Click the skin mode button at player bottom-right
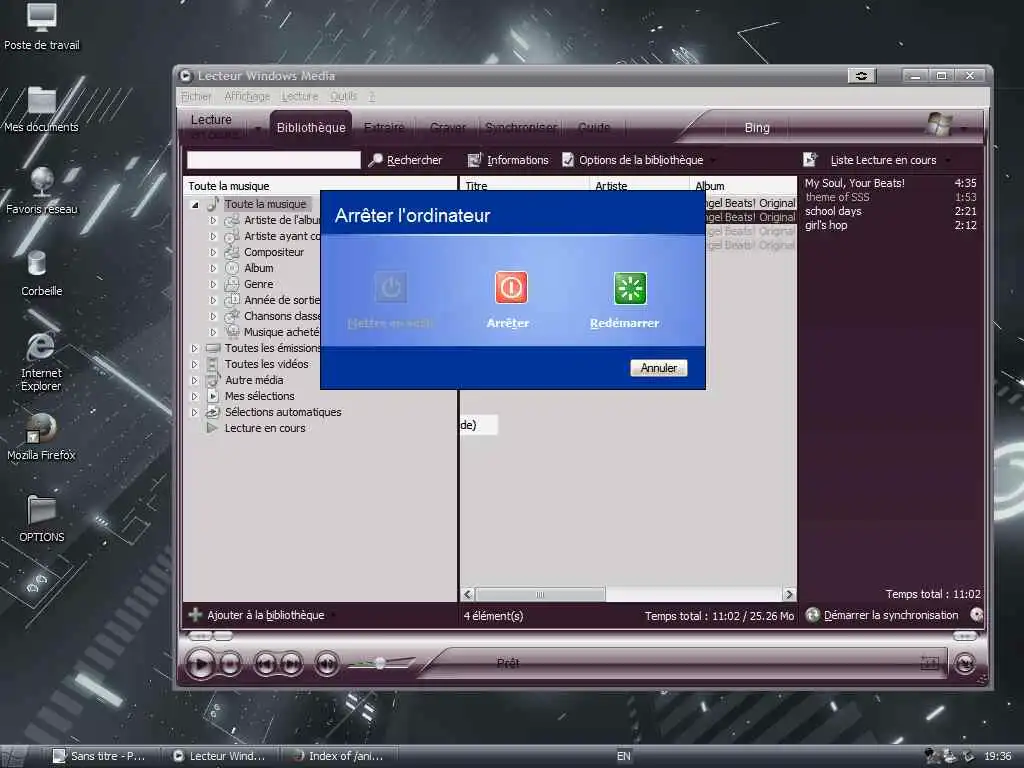Screen dimensions: 1024x768 [965, 664]
